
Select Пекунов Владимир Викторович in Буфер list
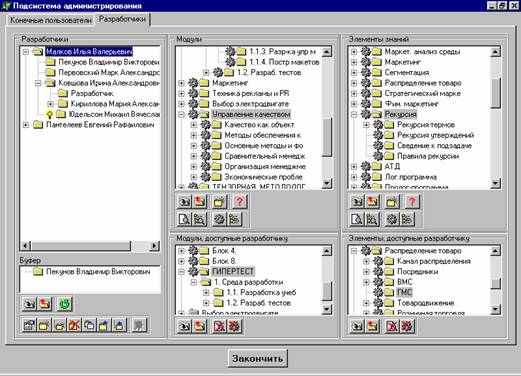(98, 272)
